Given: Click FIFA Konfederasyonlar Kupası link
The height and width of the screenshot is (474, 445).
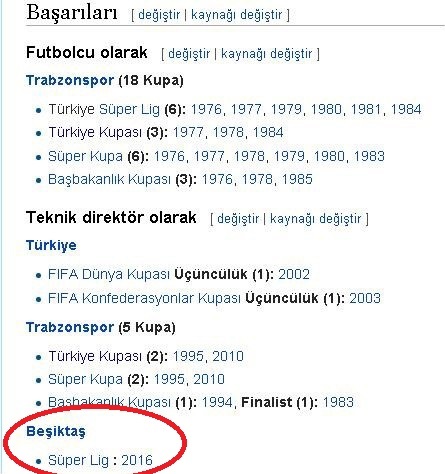Looking at the screenshot, I should (144, 298).
